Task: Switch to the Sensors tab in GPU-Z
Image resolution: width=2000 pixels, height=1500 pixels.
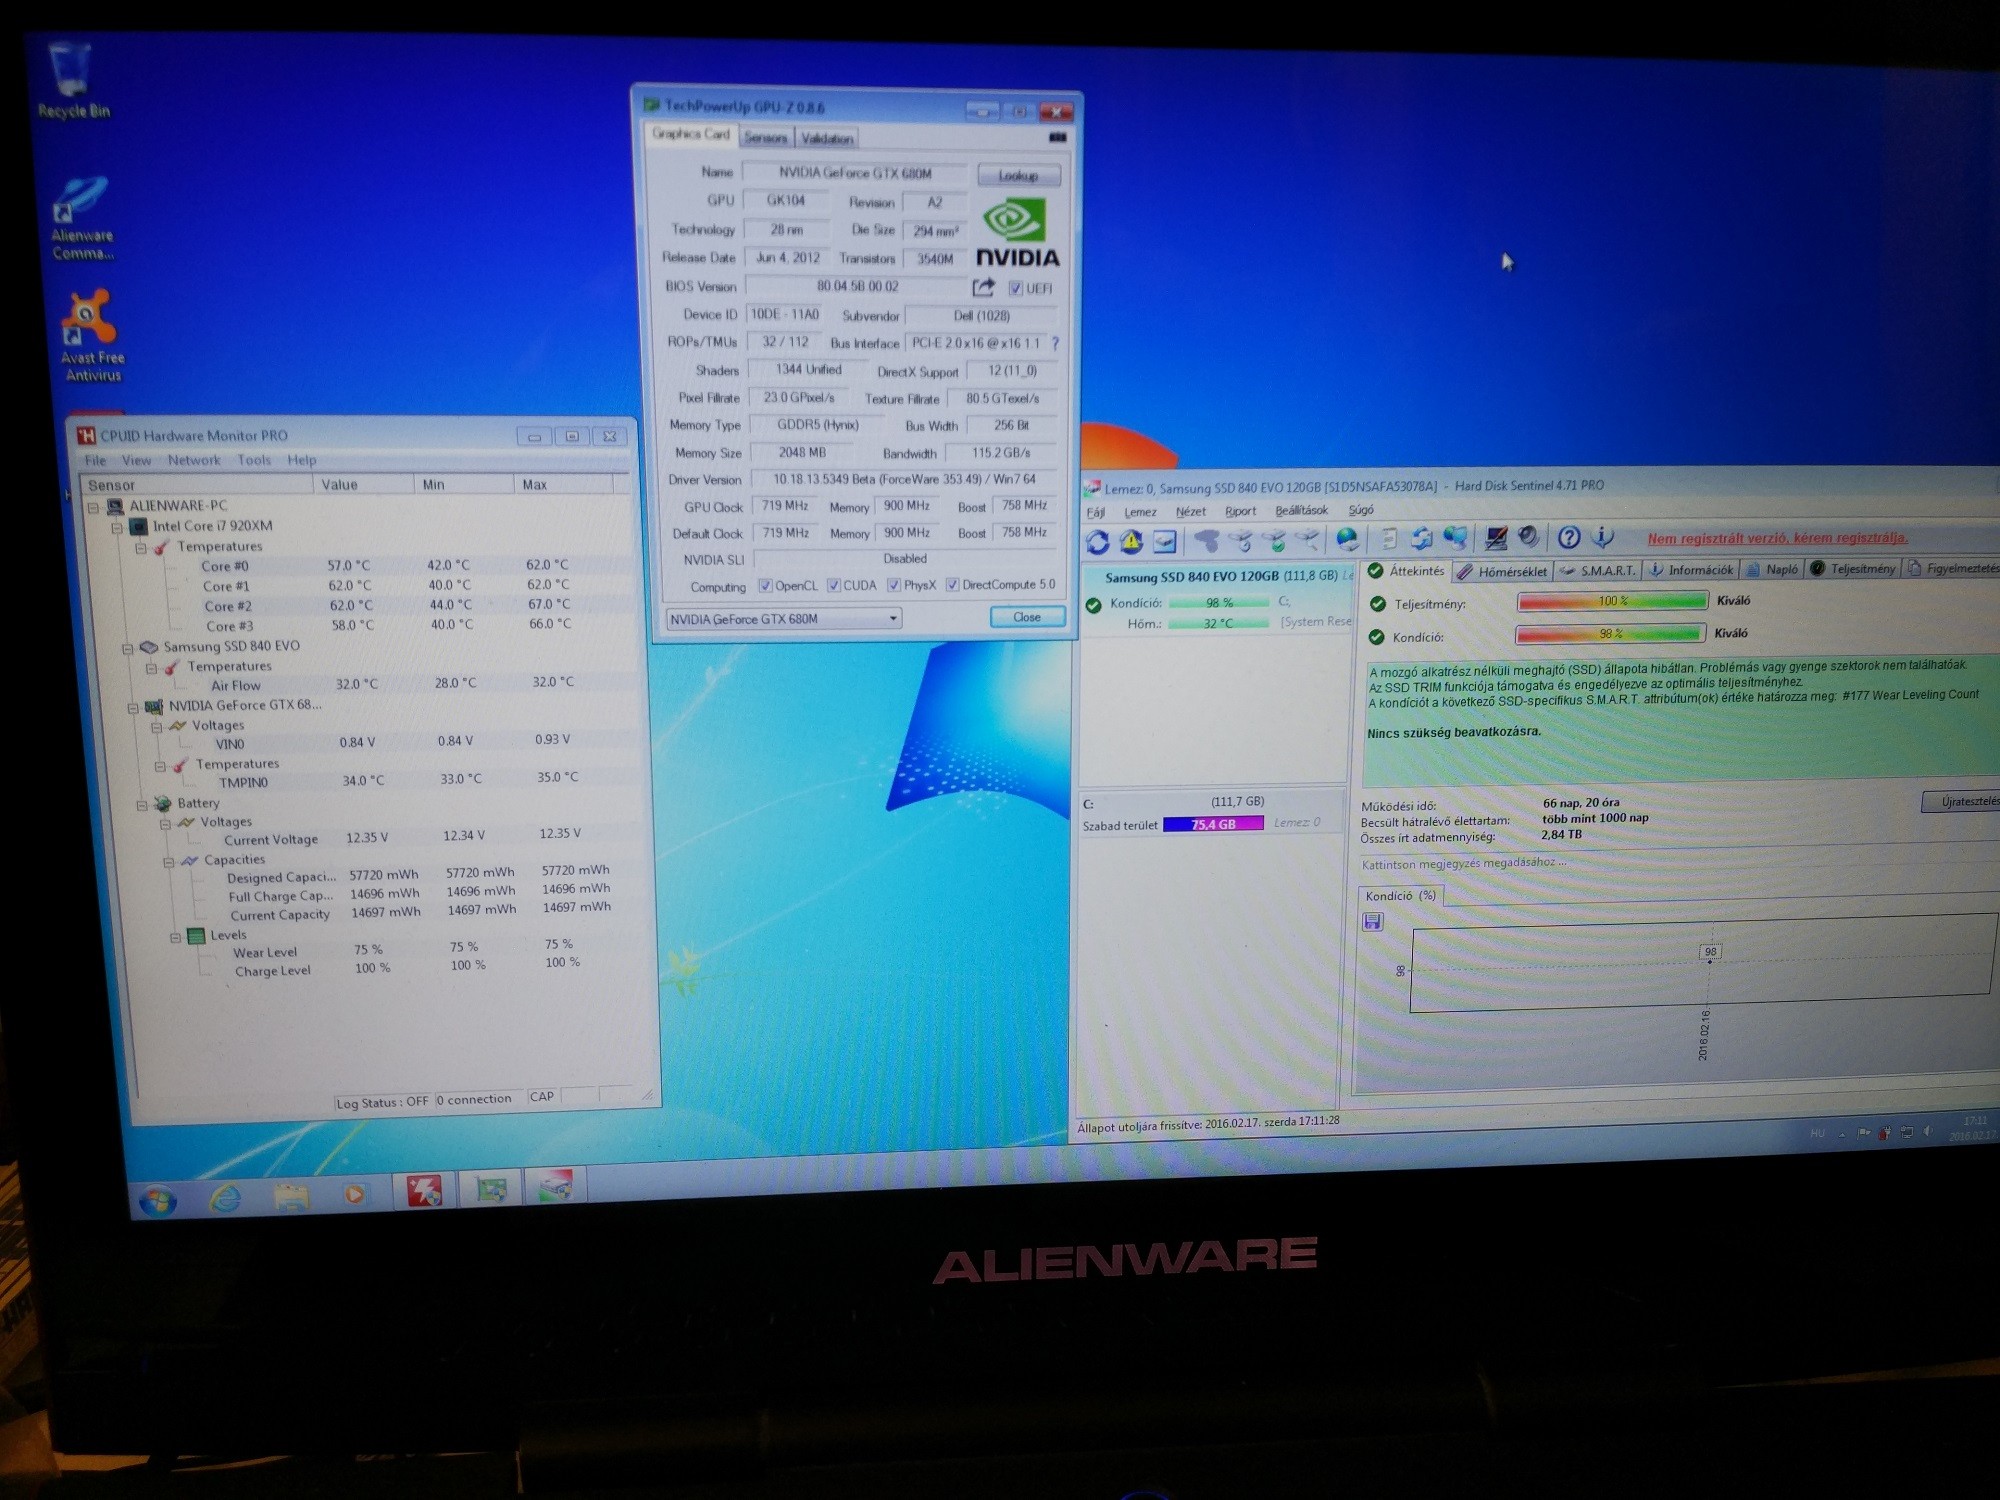Action: pos(766,138)
